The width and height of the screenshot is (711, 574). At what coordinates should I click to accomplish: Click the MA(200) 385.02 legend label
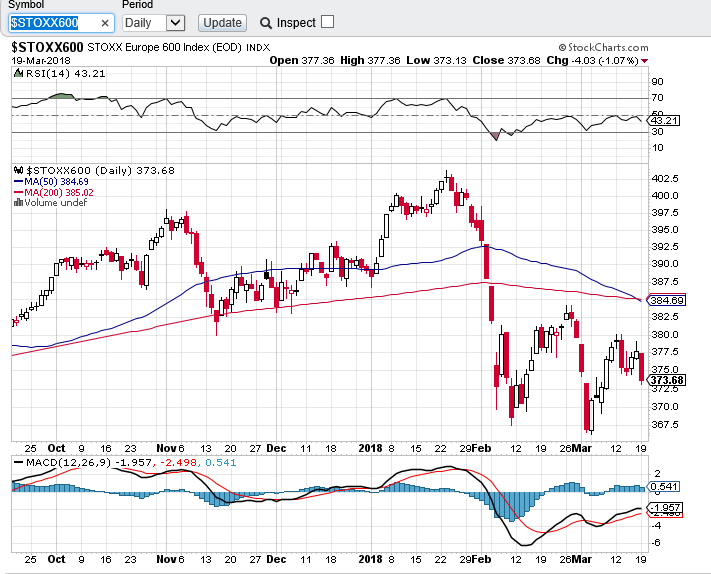pyautogui.click(x=58, y=193)
